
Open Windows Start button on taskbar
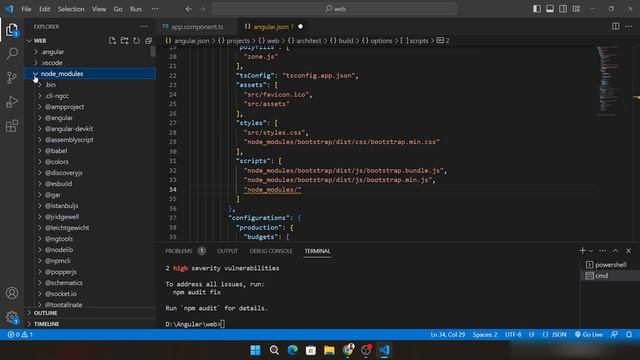(x=256, y=350)
